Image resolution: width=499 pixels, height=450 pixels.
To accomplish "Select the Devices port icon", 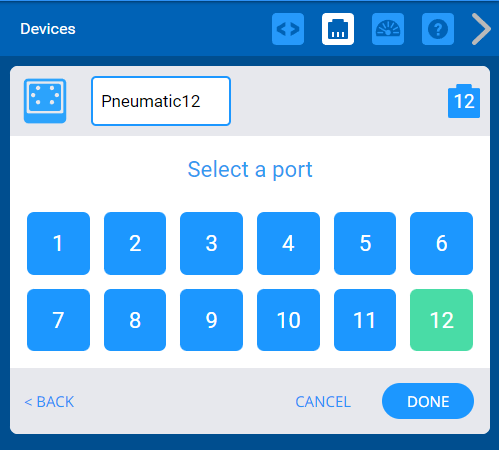I will [338, 29].
